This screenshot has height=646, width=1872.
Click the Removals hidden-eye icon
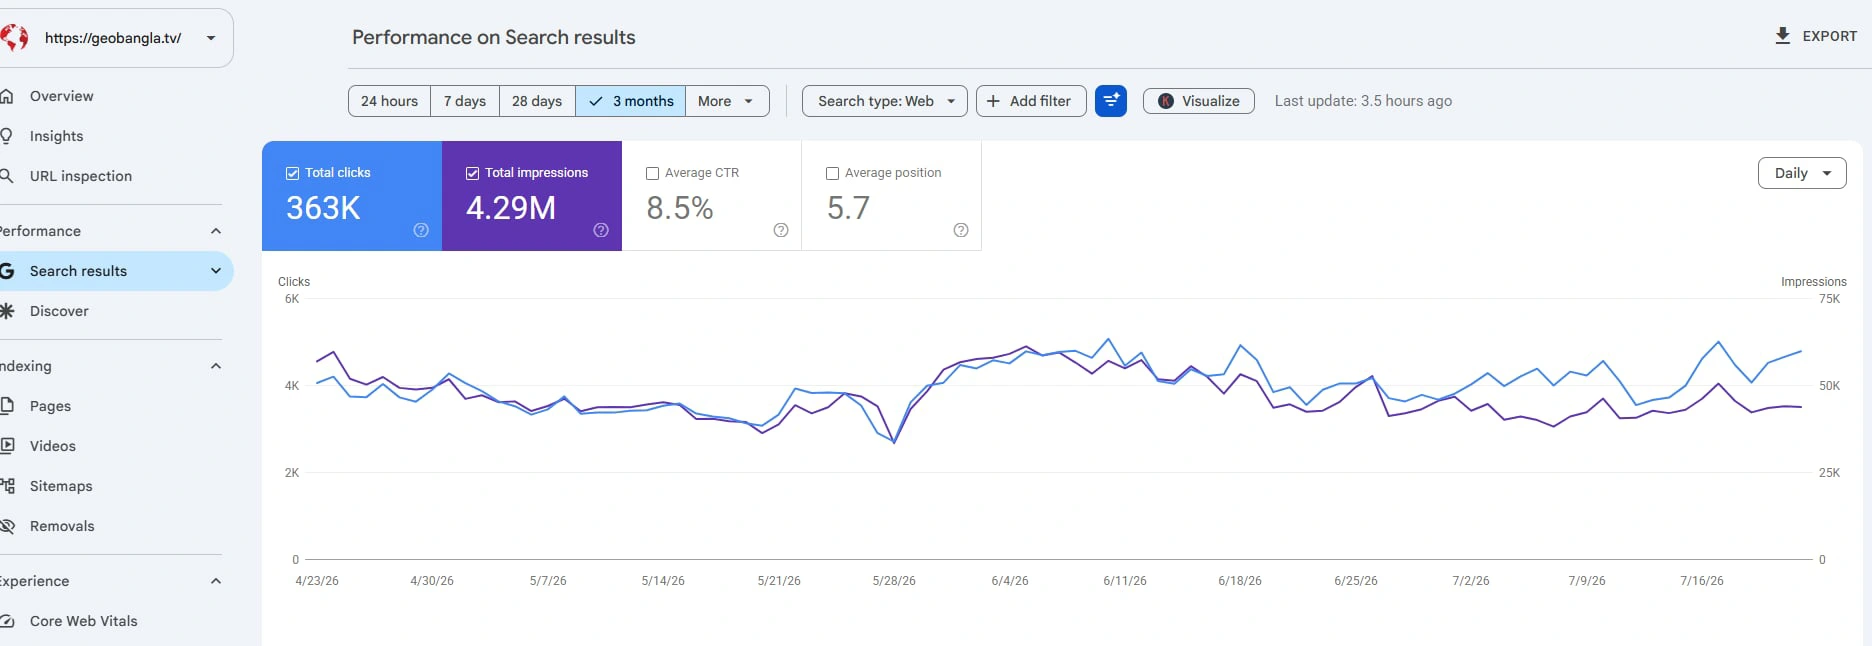click(7, 526)
